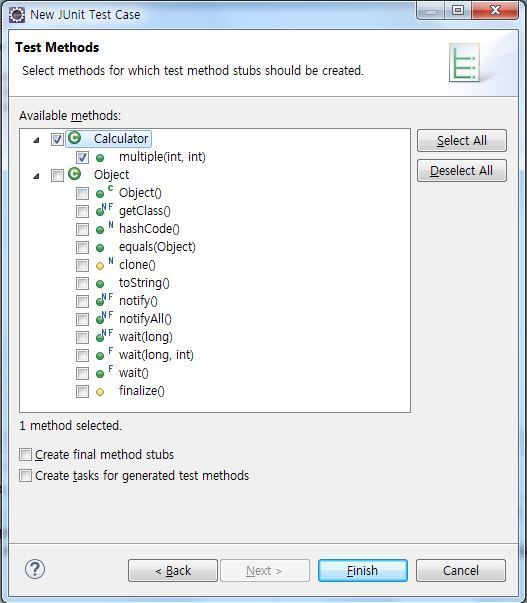Enable Create final method stubs
Screen dimensions: 527x603
[25, 455]
